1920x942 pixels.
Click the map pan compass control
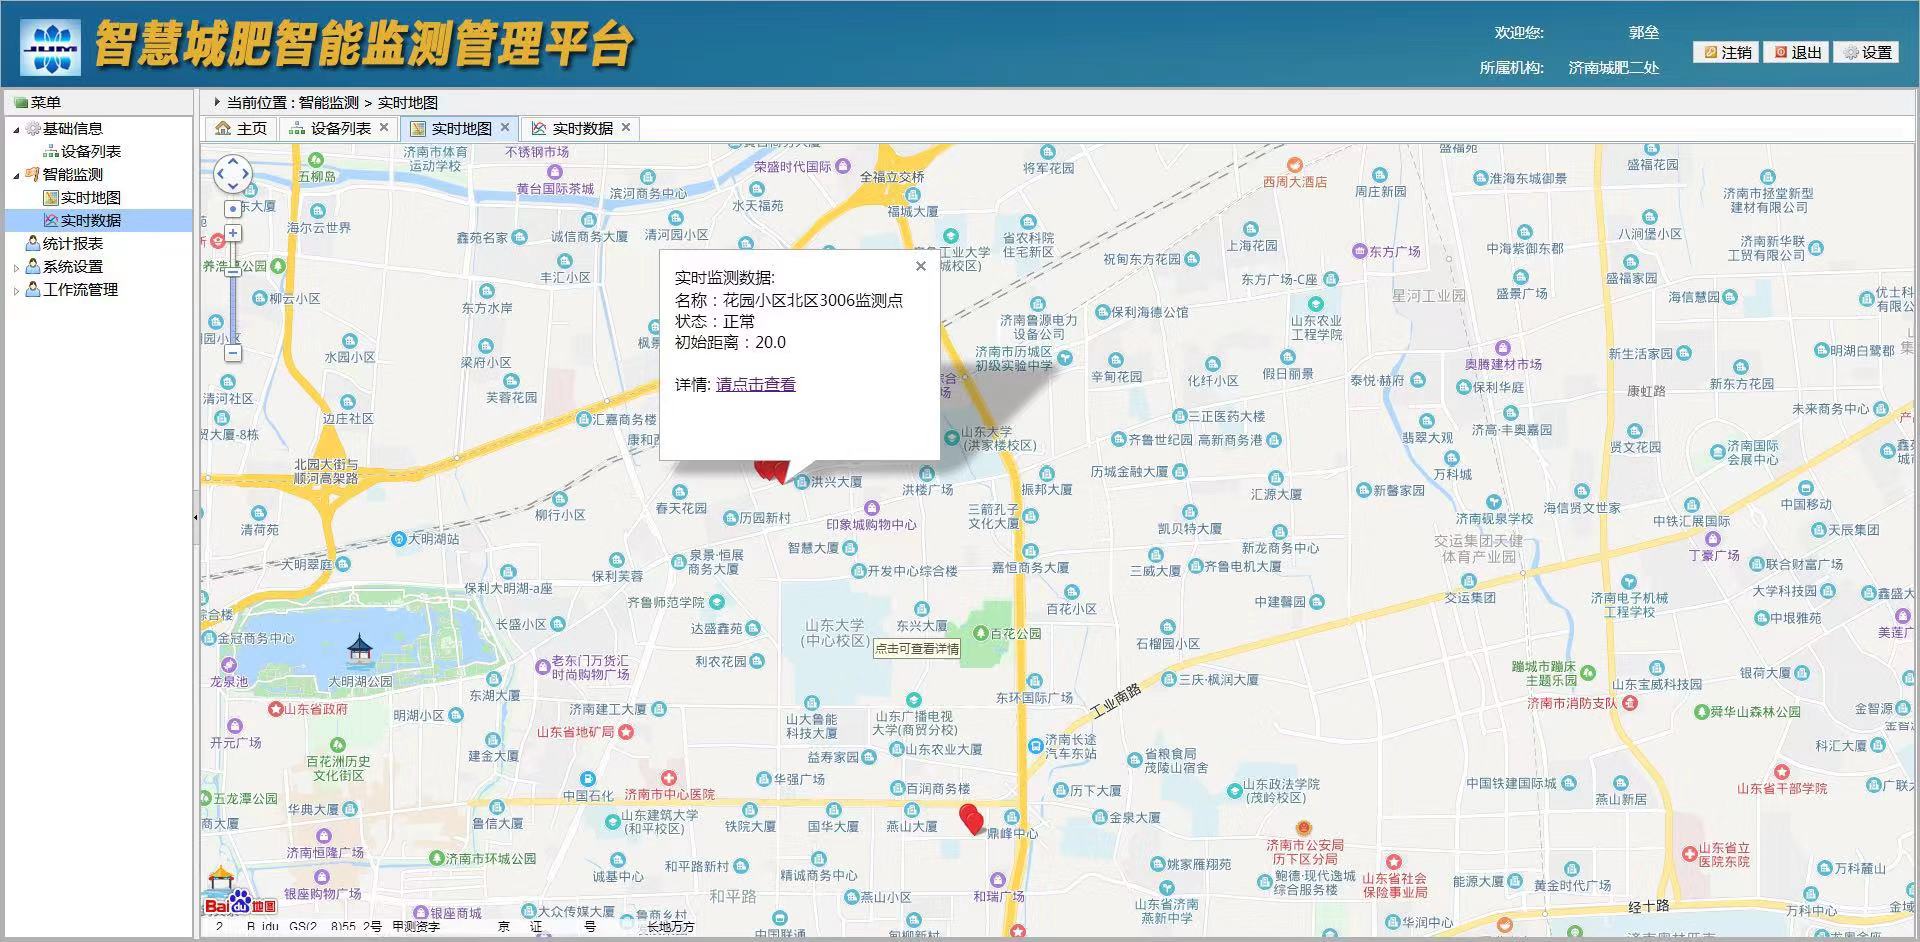click(232, 174)
